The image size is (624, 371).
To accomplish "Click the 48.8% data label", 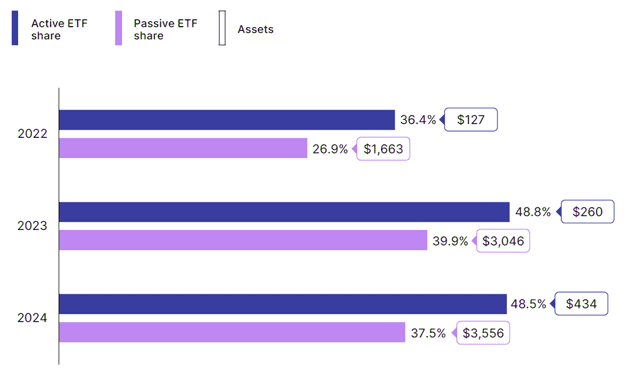I will [533, 212].
